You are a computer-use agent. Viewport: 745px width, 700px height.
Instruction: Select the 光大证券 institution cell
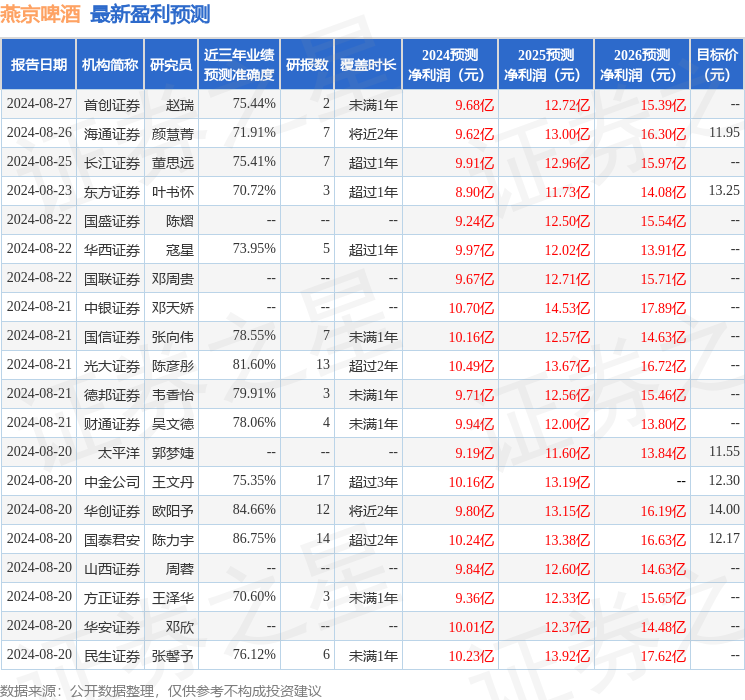(112, 366)
